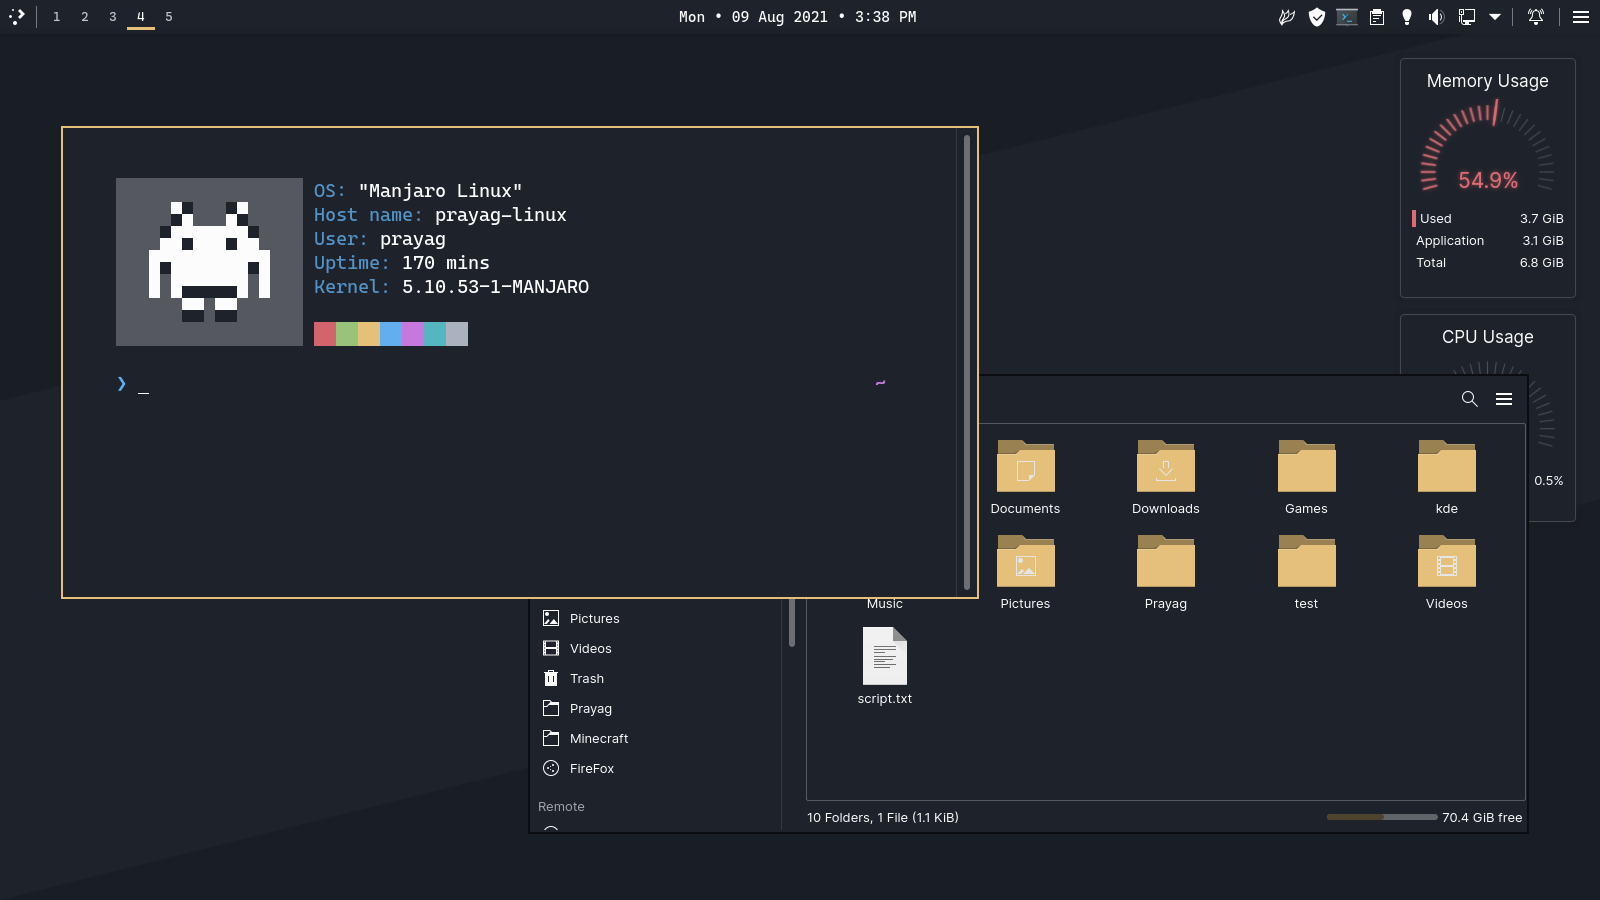Click the Host name line in terminal

point(440,215)
